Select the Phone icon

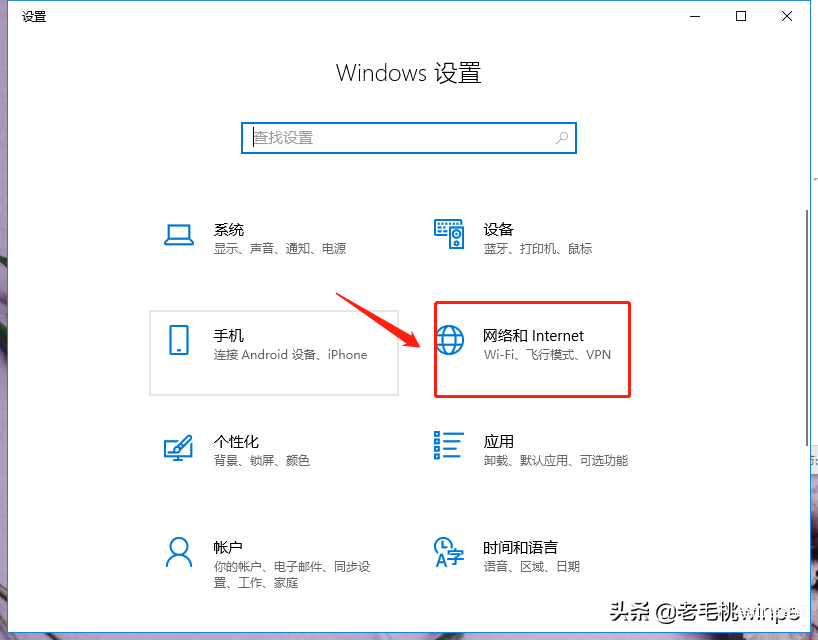tap(179, 340)
